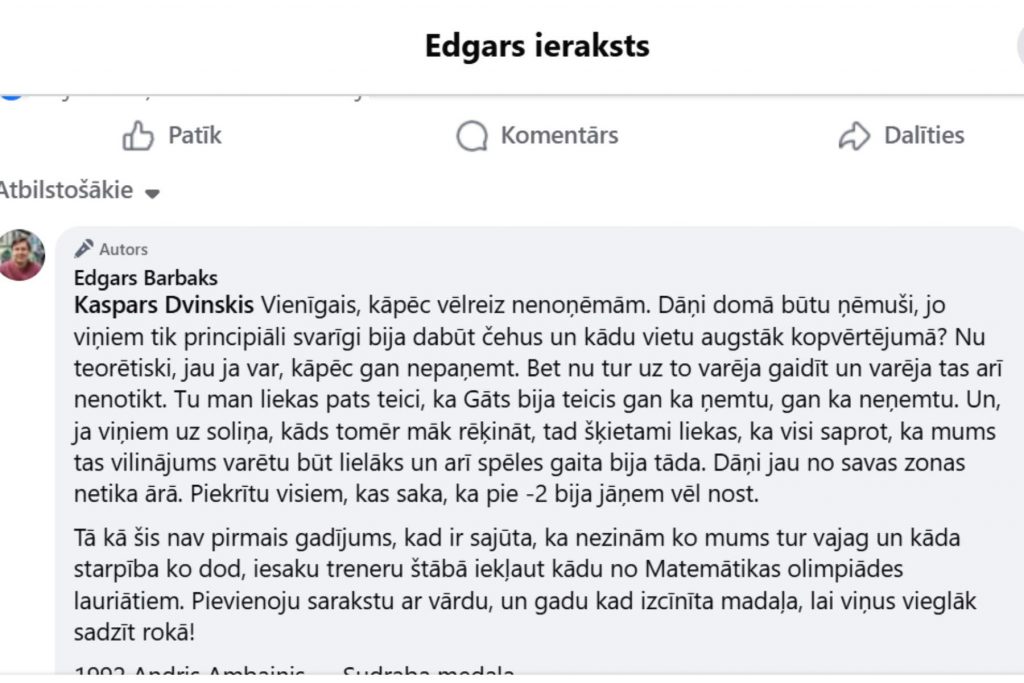Click the thumbs-up Patīk icon
This screenshot has width=1024, height=683.
(x=138, y=136)
